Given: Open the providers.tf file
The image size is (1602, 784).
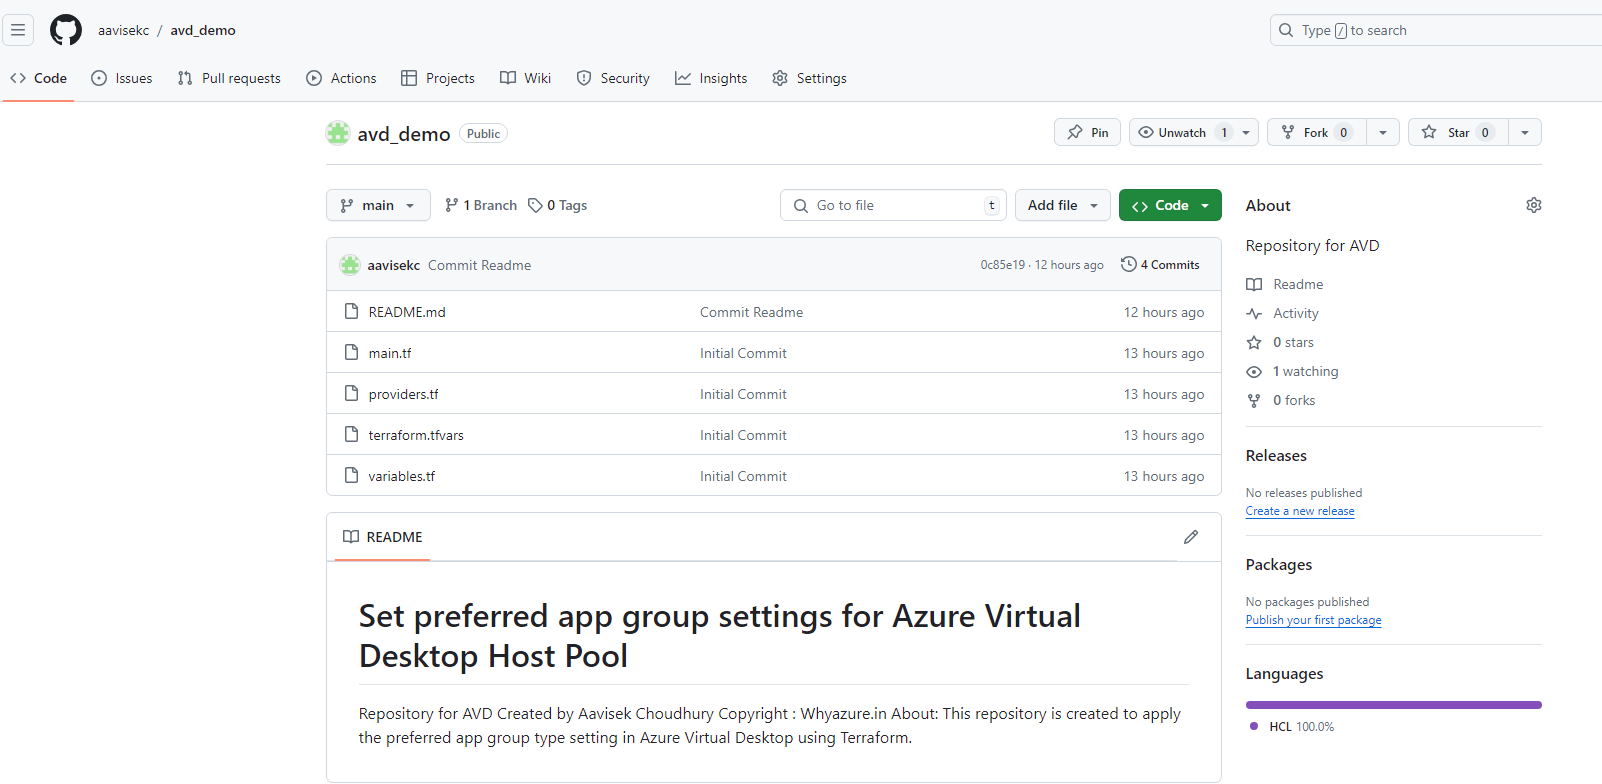Looking at the screenshot, I should tap(403, 394).
